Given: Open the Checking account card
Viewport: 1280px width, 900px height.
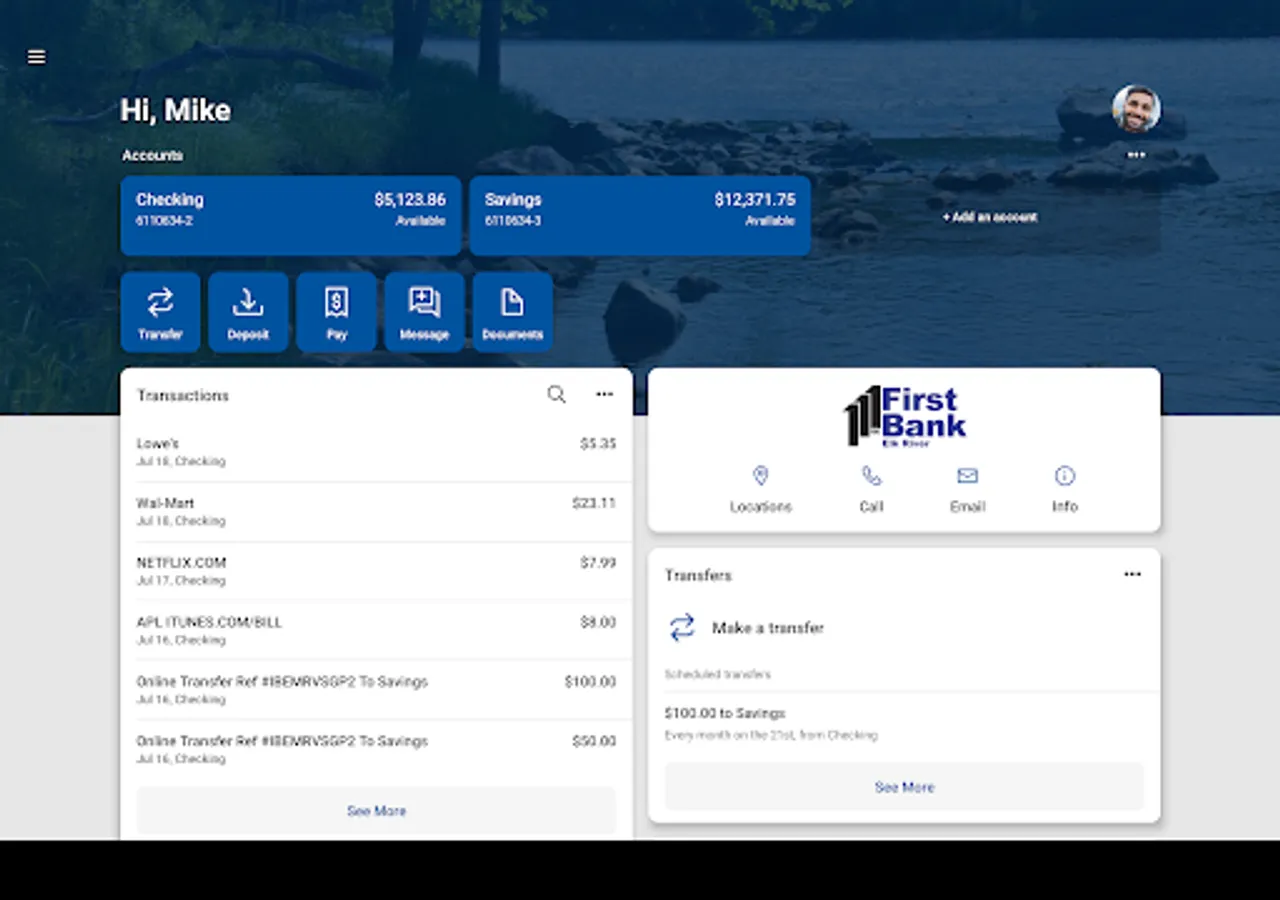Looking at the screenshot, I should (x=291, y=216).
